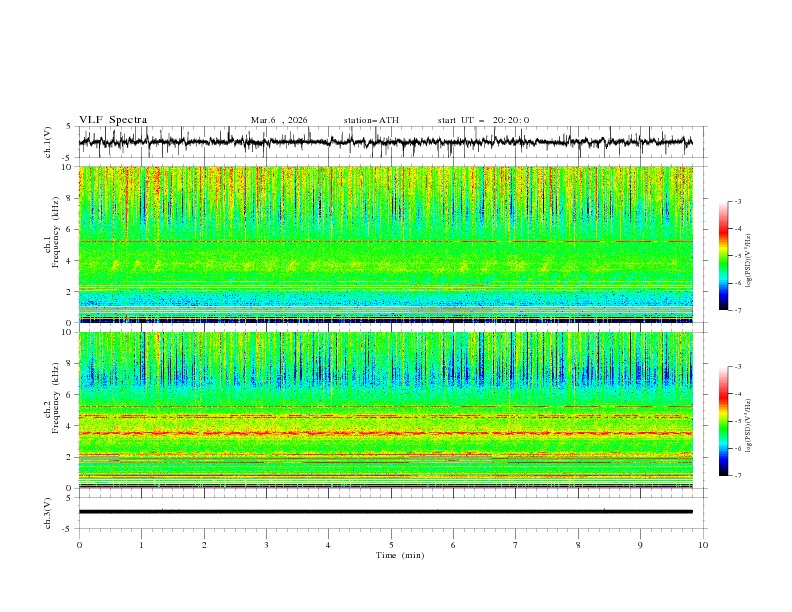Click the ch.1 voltage waveform trace
Viewport: 792px width, 612px height.
(386, 142)
